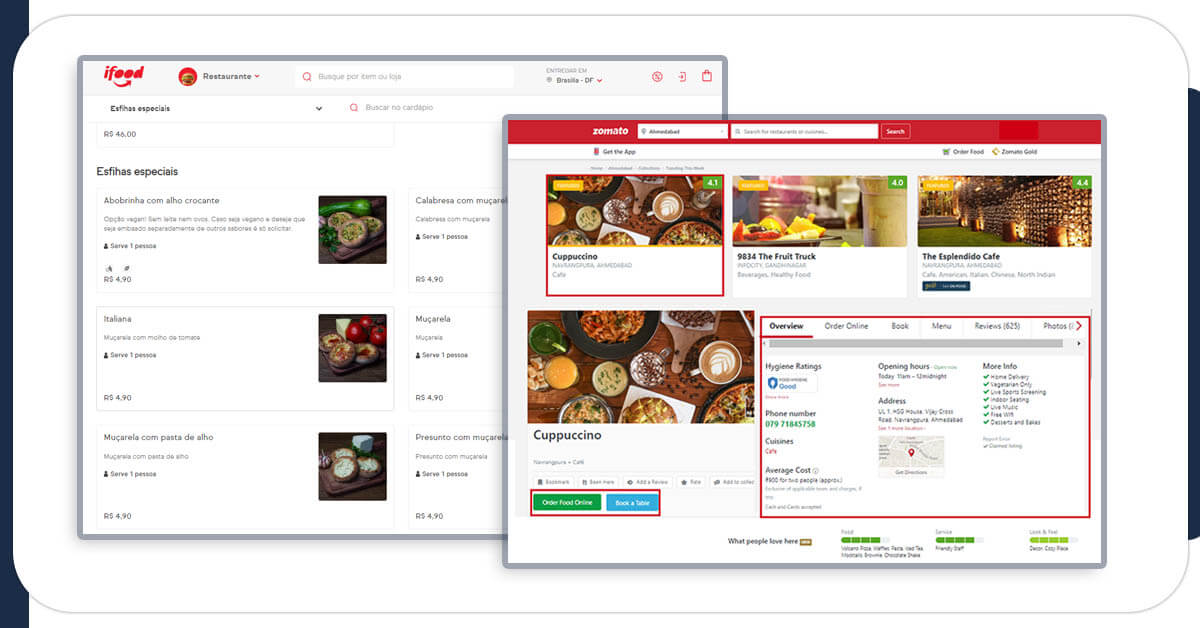Click the Rate star button

691,482
